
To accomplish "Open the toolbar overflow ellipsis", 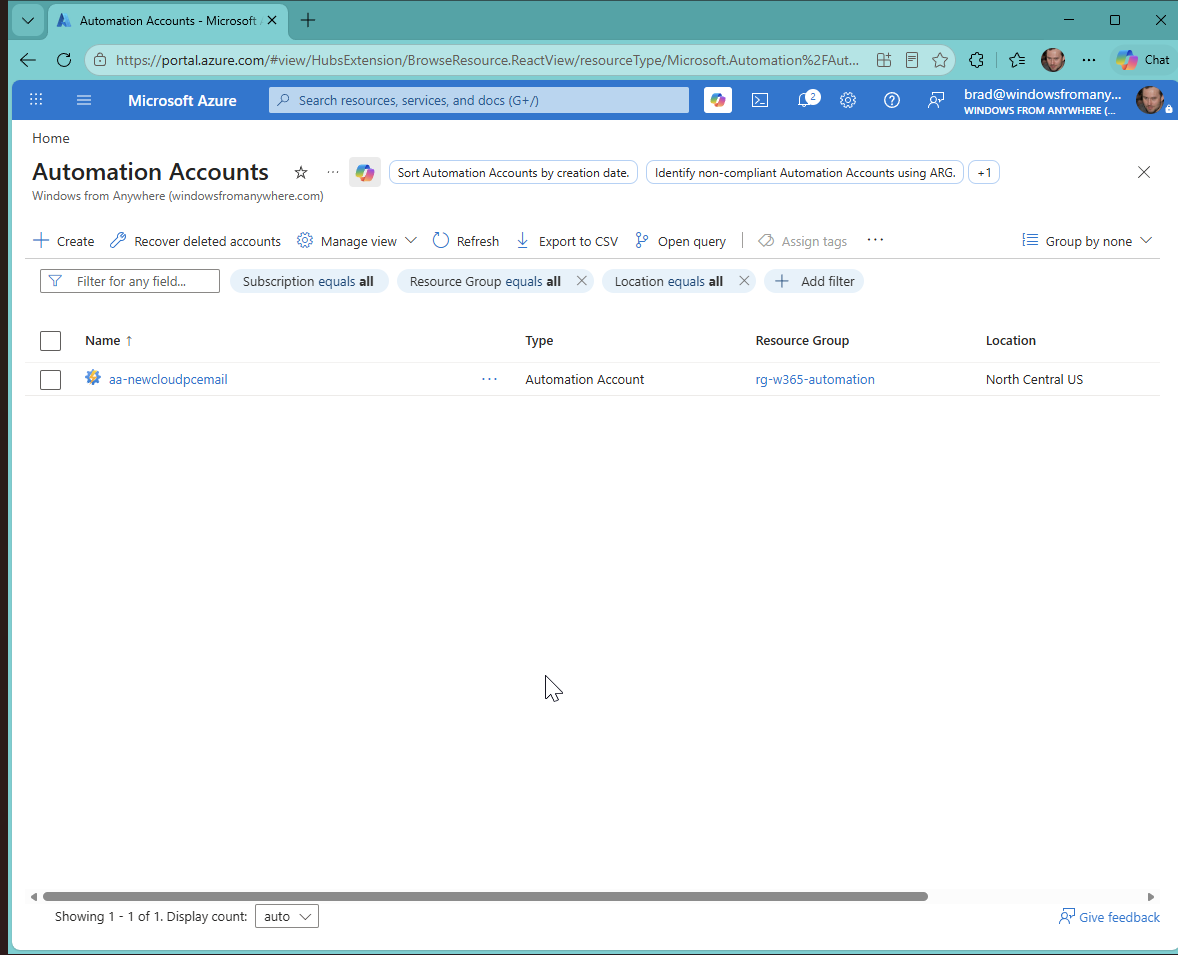I will pyautogui.click(x=875, y=240).
